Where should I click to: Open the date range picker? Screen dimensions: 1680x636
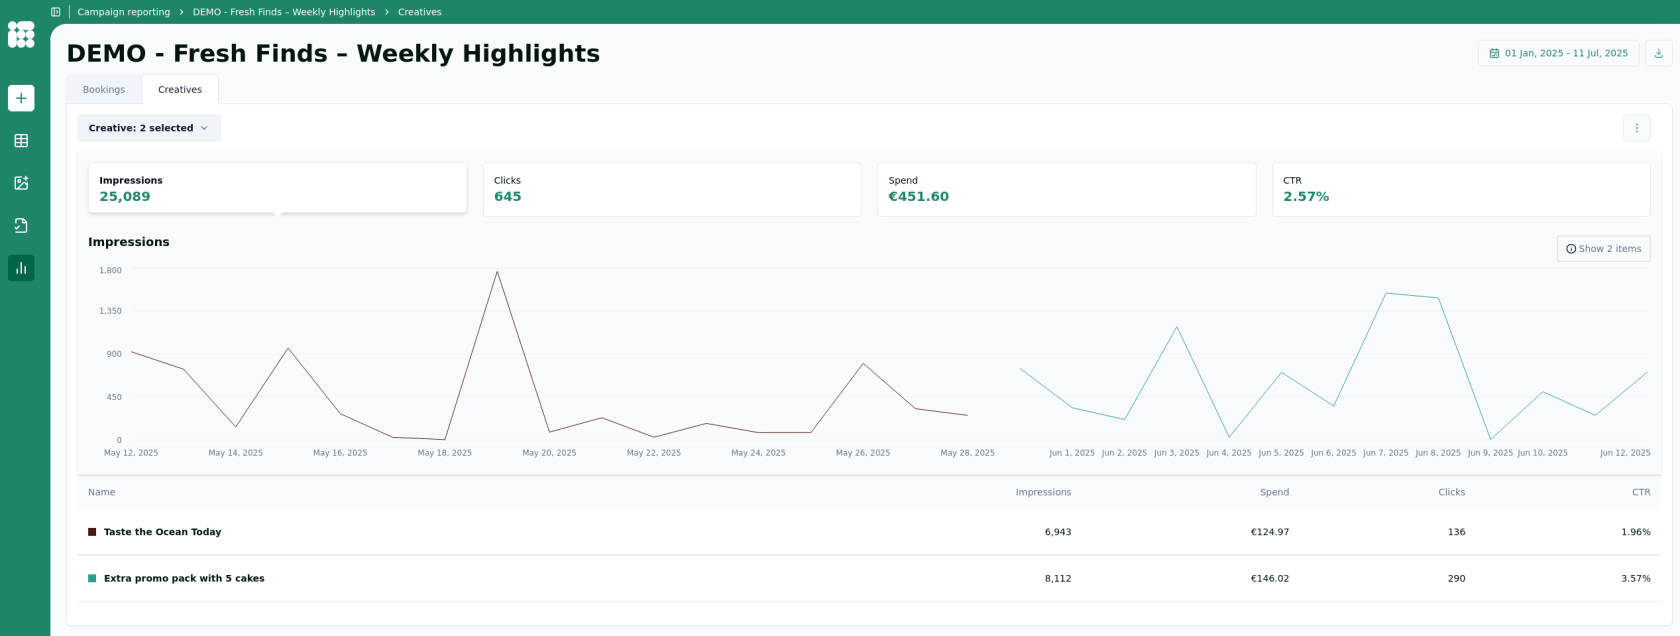pyautogui.click(x=1558, y=53)
